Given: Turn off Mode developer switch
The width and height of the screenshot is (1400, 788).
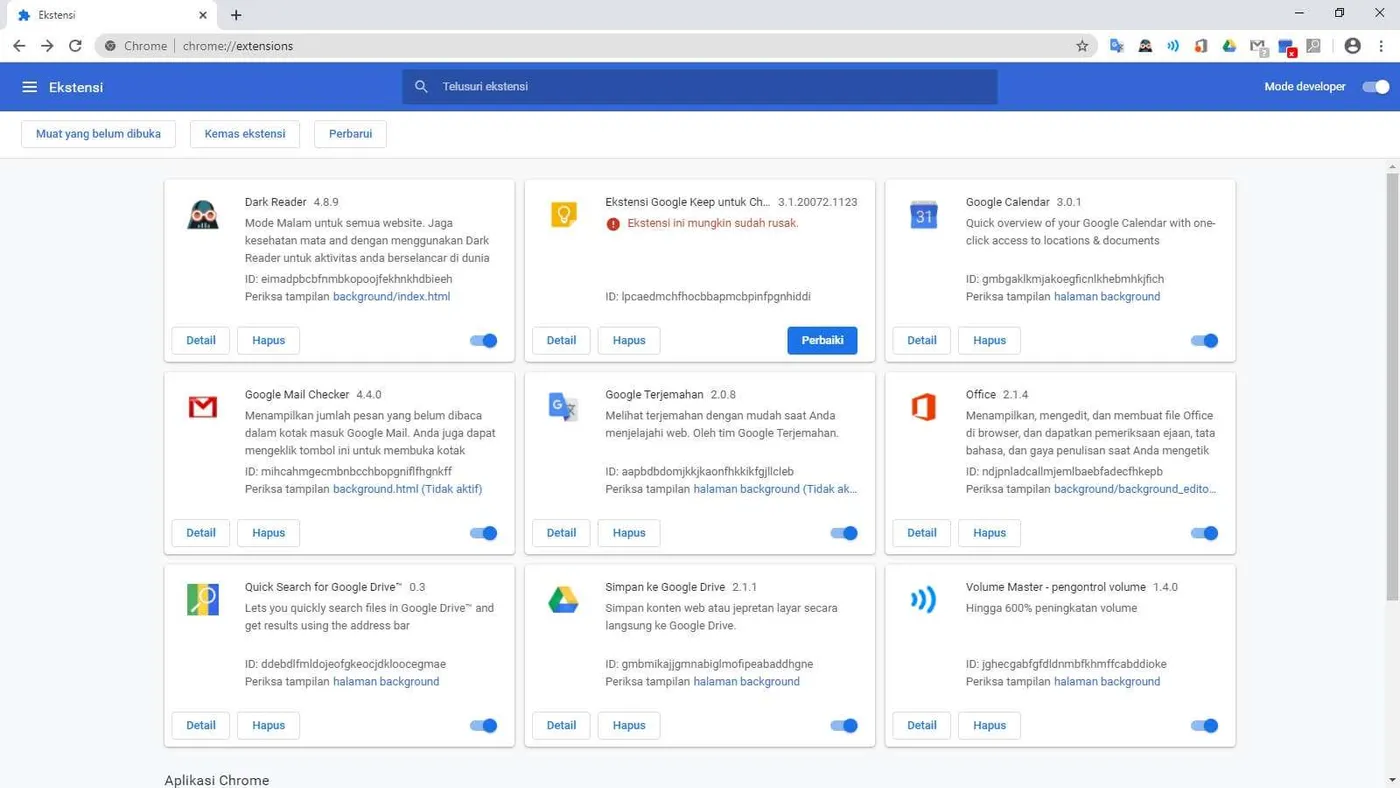Looking at the screenshot, I should click(1376, 87).
